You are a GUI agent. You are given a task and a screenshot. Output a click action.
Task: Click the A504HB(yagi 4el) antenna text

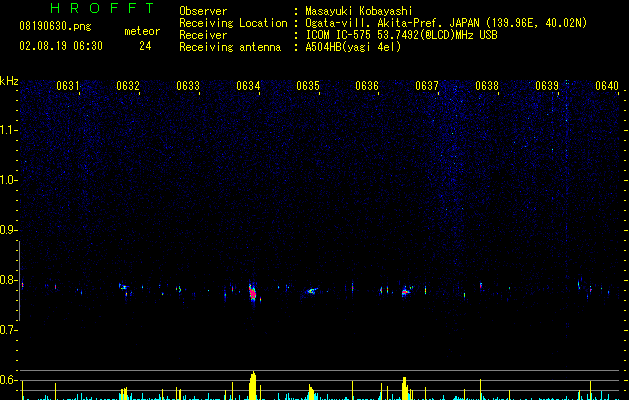click(x=353, y=47)
